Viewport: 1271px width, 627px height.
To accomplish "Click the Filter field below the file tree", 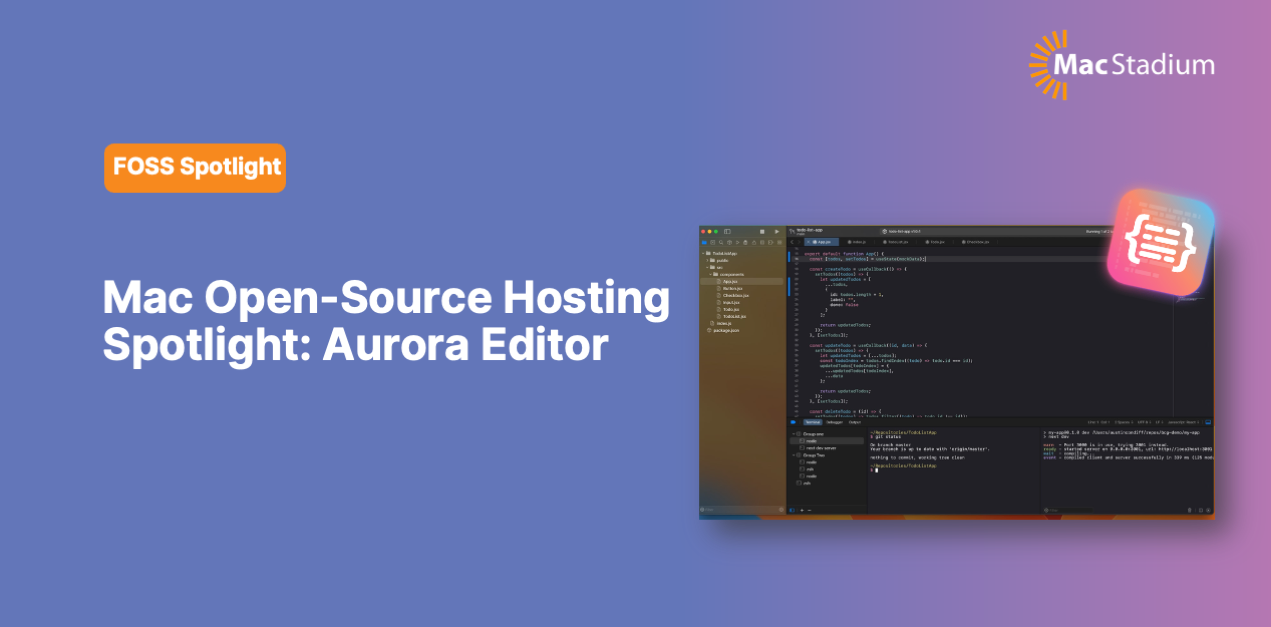I will pos(741,510).
